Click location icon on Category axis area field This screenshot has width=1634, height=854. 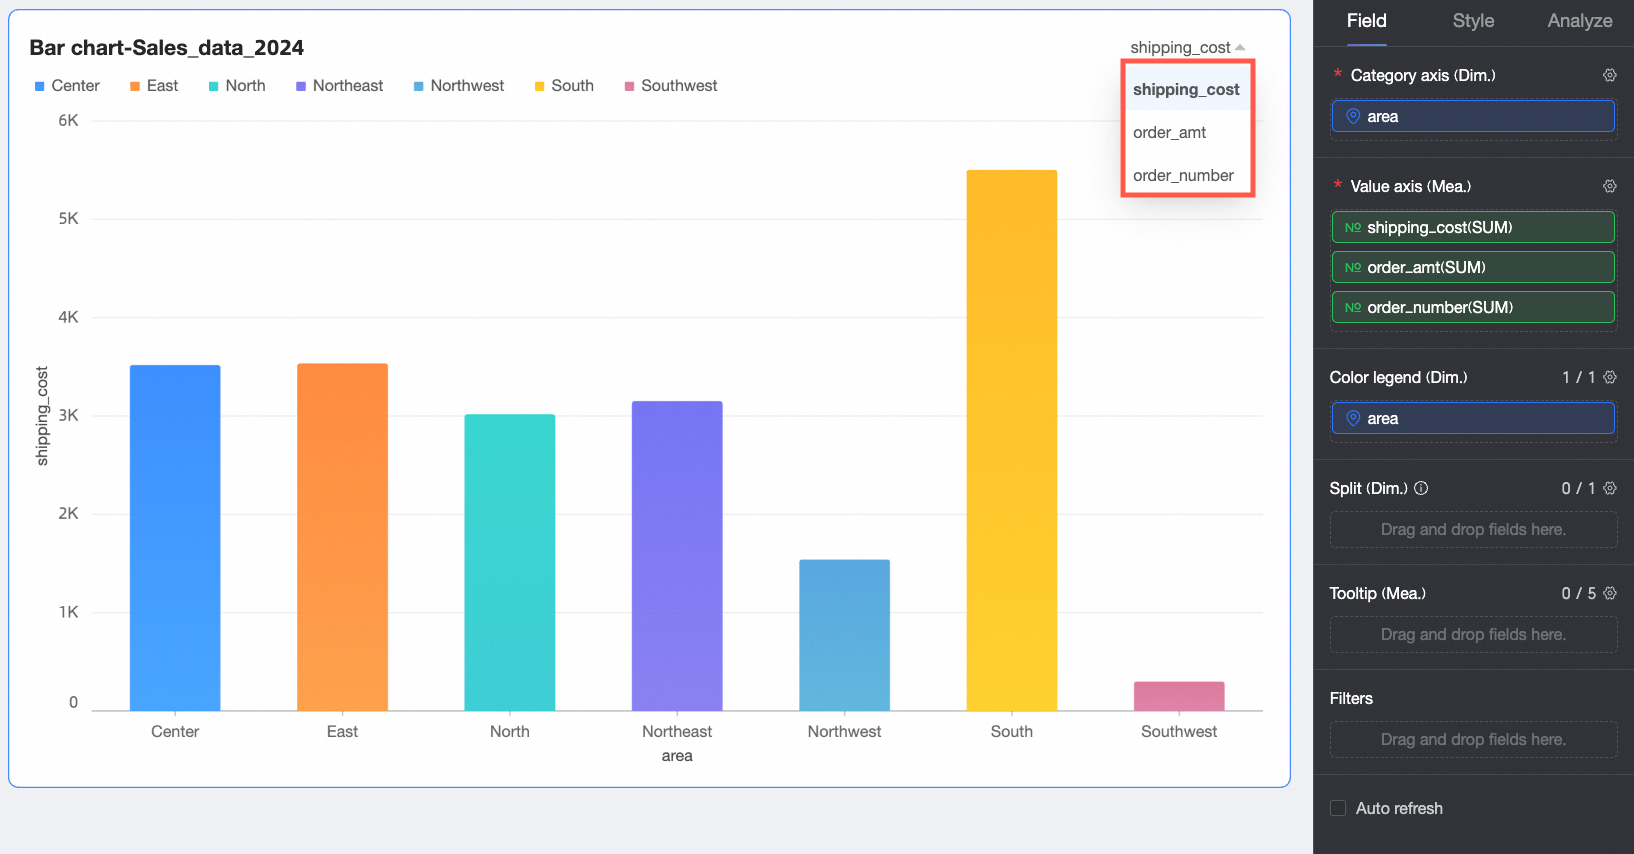coord(1353,116)
